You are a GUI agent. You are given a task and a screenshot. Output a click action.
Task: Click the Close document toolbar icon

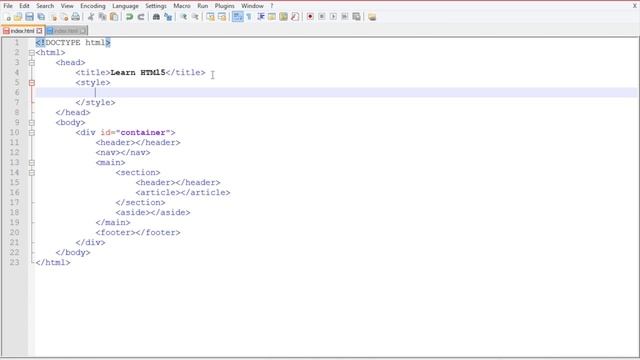pyautogui.click(x=53, y=17)
